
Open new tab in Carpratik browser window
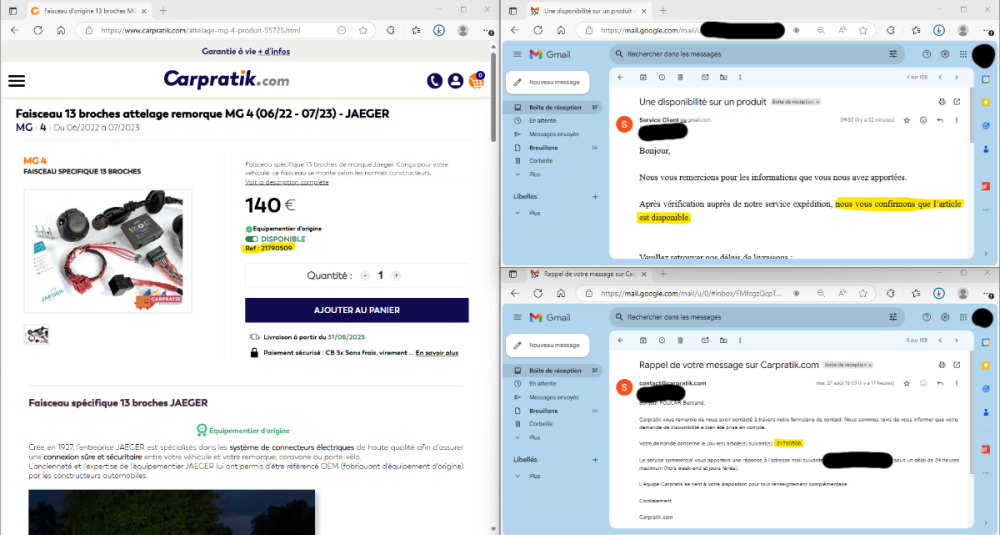click(163, 11)
